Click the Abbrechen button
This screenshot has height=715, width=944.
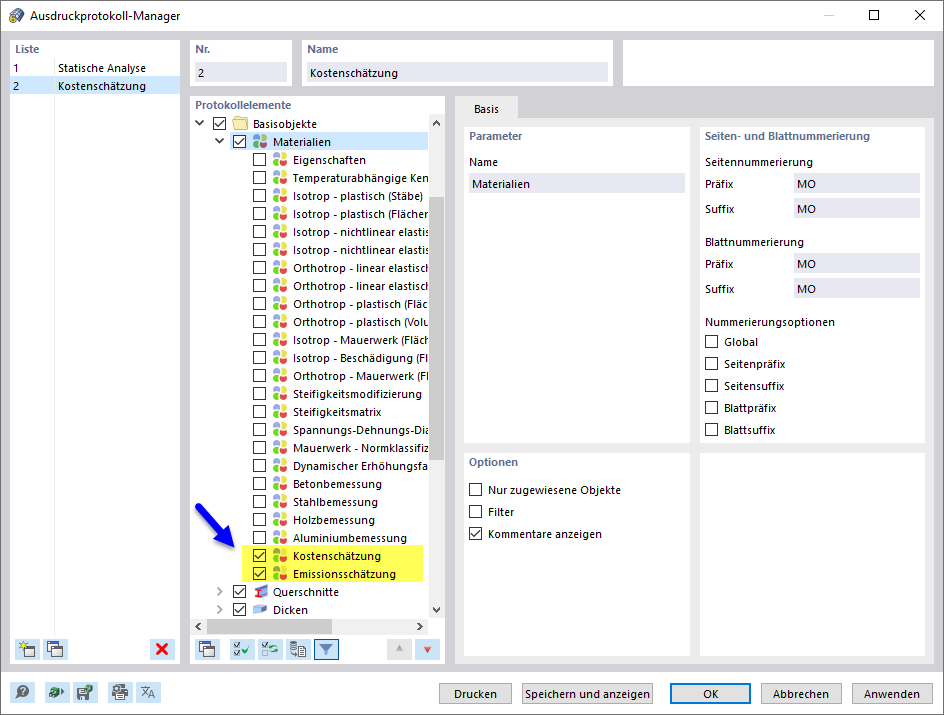pos(801,694)
